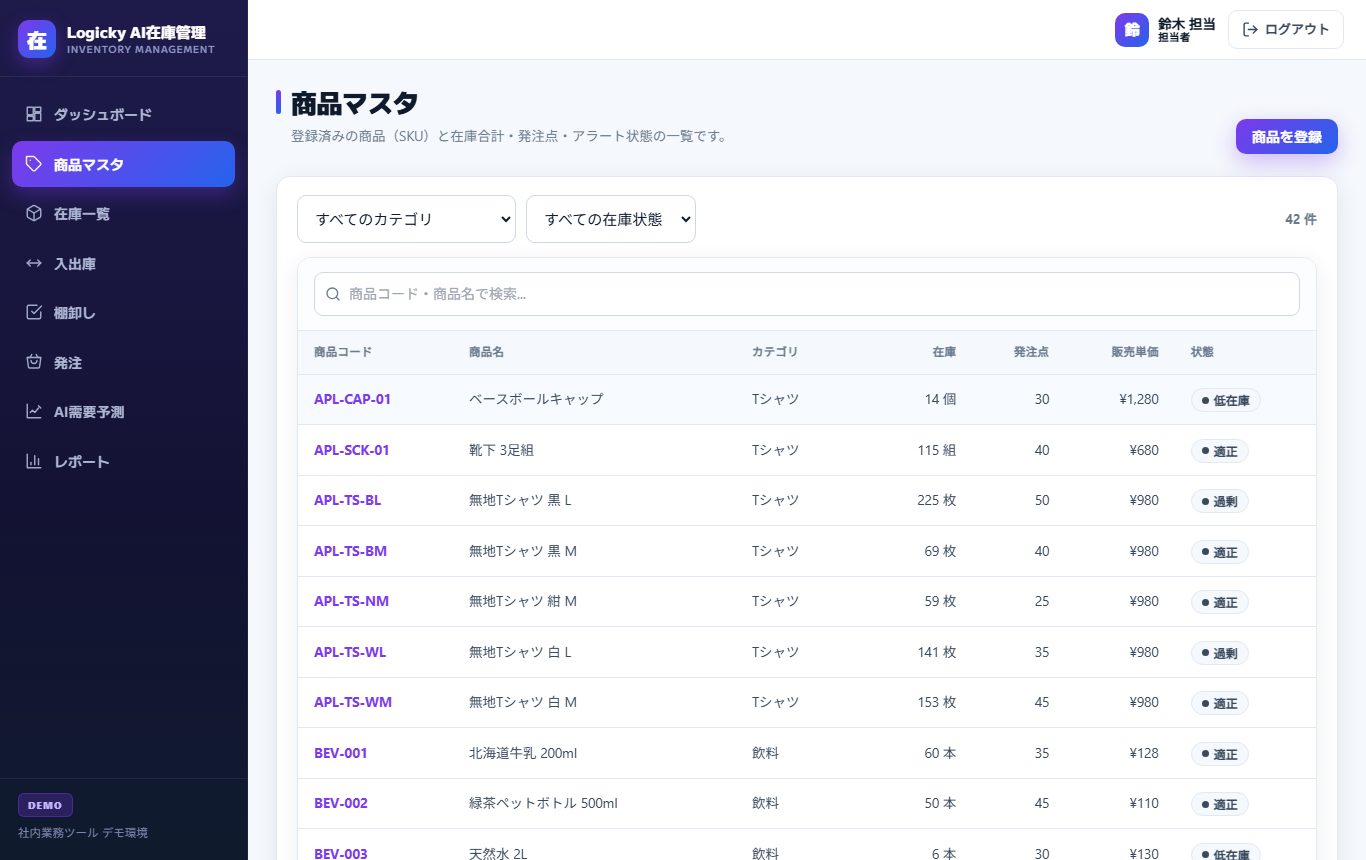The width and height of the screenshot is (1366, 860).
Task: Open product link BEV-001
Action: (341, 753)
